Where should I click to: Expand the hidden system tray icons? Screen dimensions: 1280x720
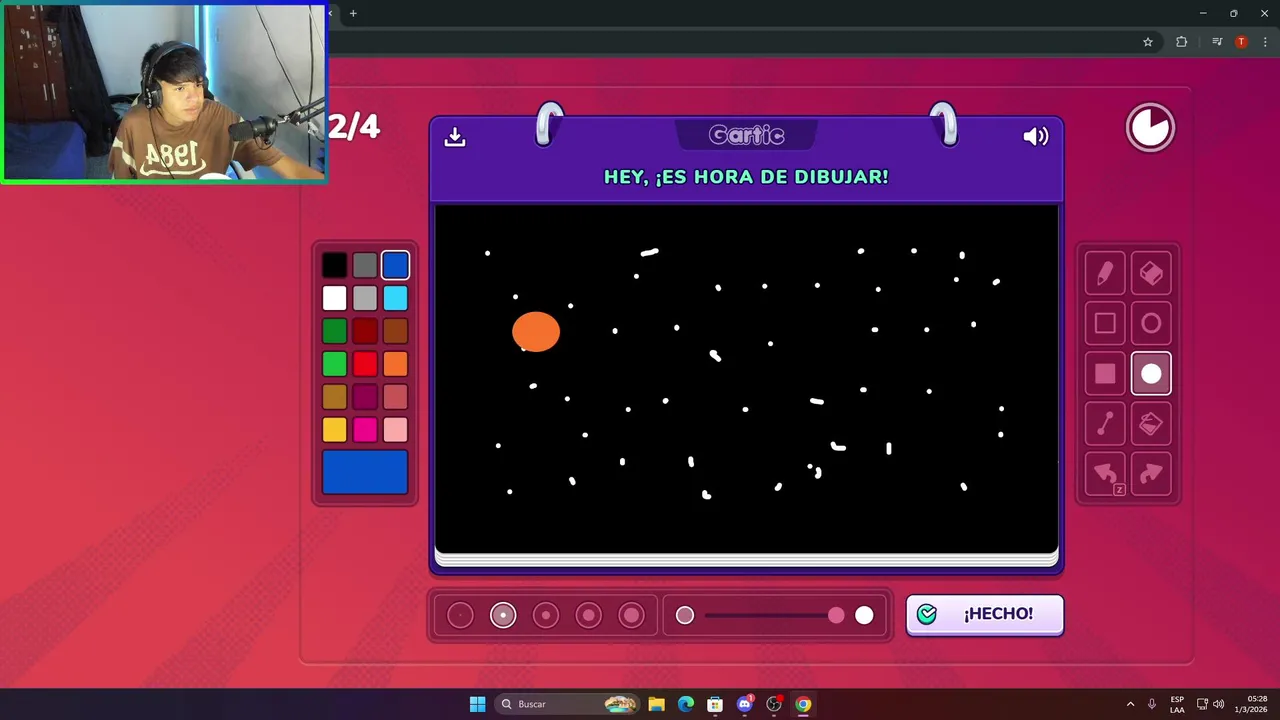point(1130,704)
